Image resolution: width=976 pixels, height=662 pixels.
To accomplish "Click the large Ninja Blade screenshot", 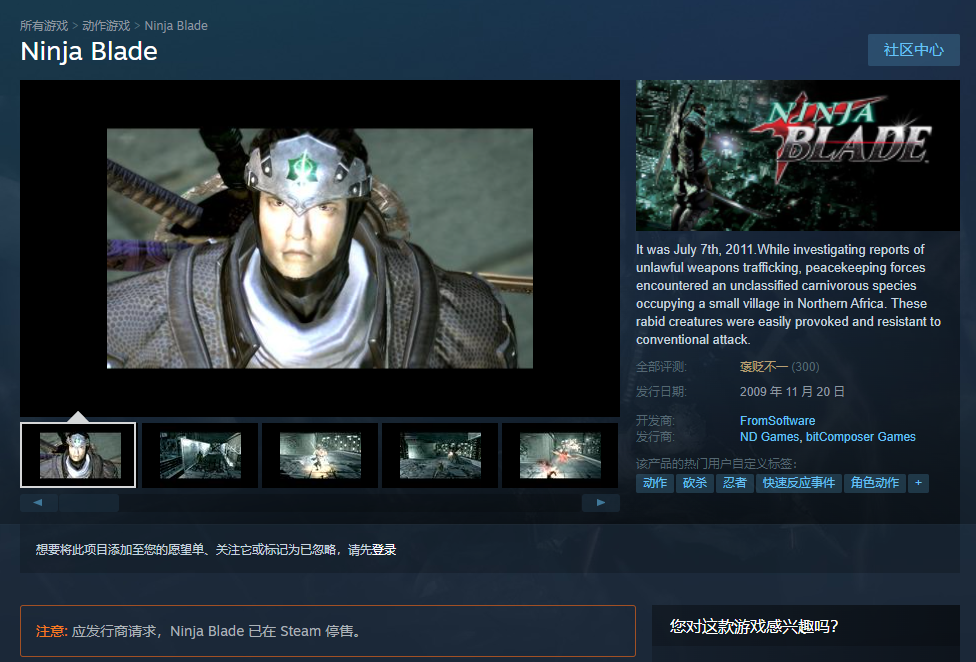I will pos(320,246).
